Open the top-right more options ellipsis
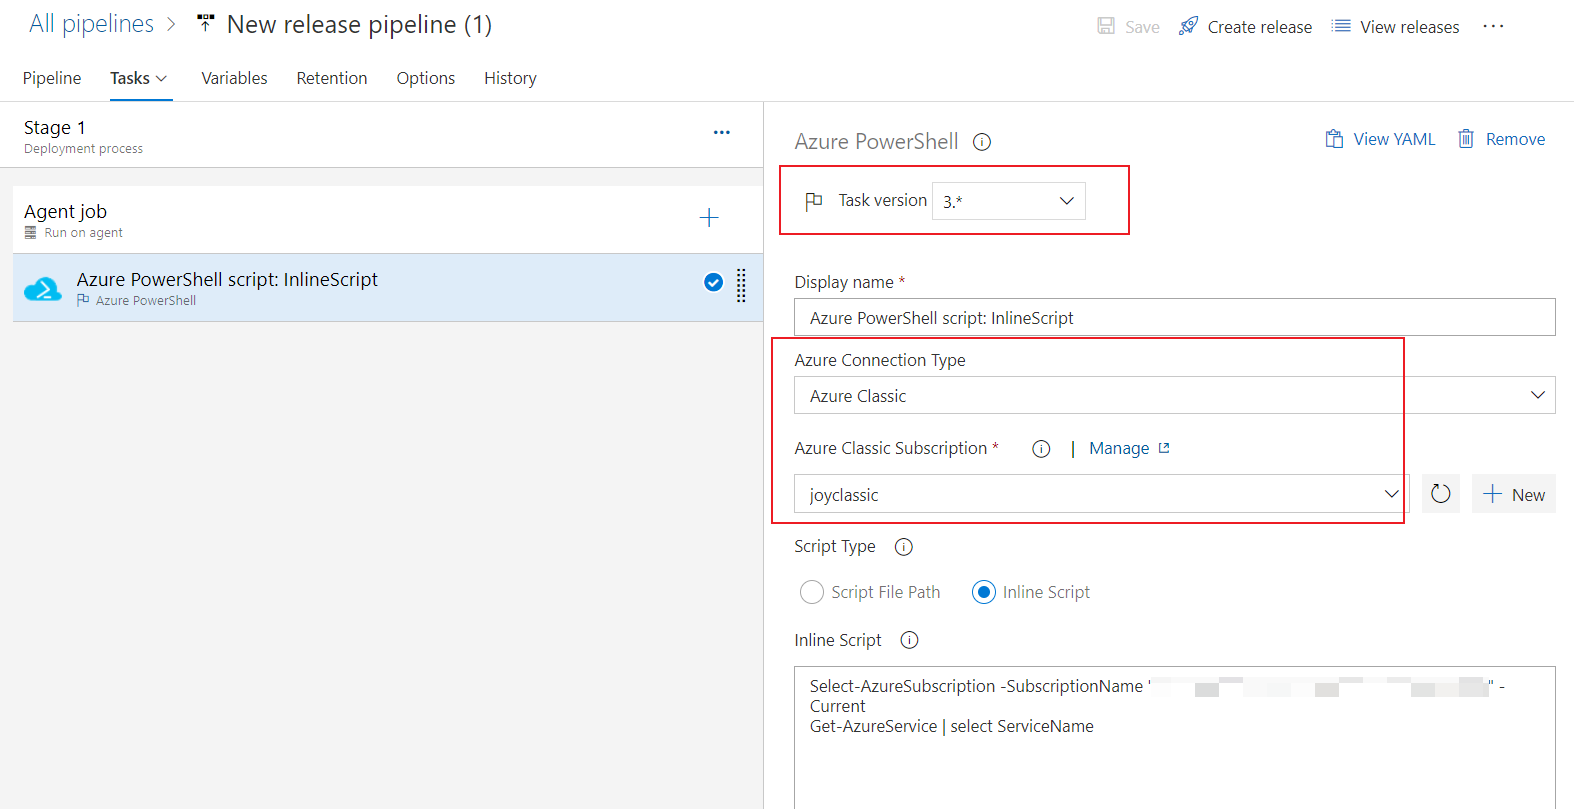Viewport: 1574px width, 809px height. point(1493,26)
